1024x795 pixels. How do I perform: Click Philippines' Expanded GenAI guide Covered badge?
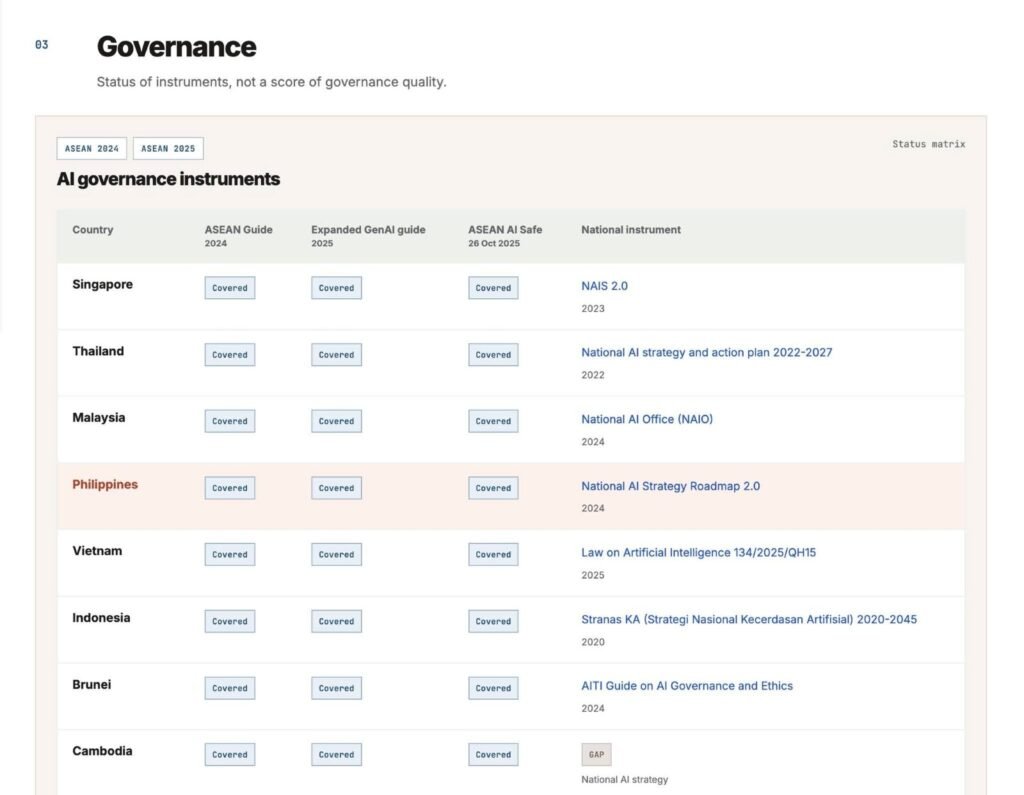point(336,488)
